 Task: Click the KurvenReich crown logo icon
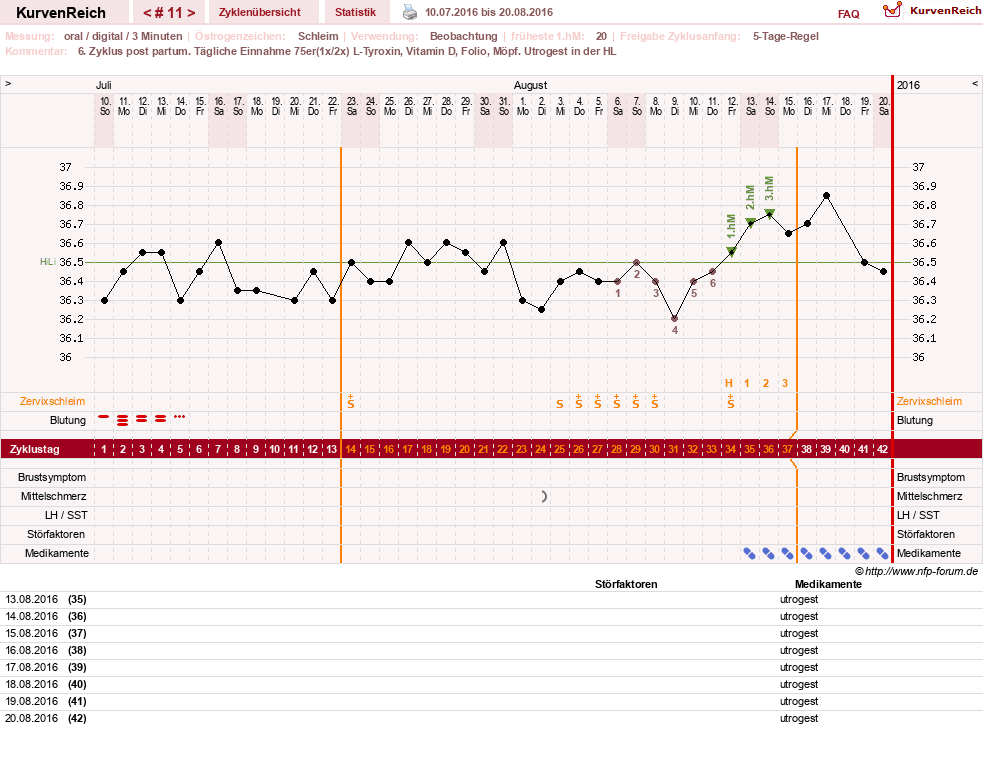click(x=892, y=10)
